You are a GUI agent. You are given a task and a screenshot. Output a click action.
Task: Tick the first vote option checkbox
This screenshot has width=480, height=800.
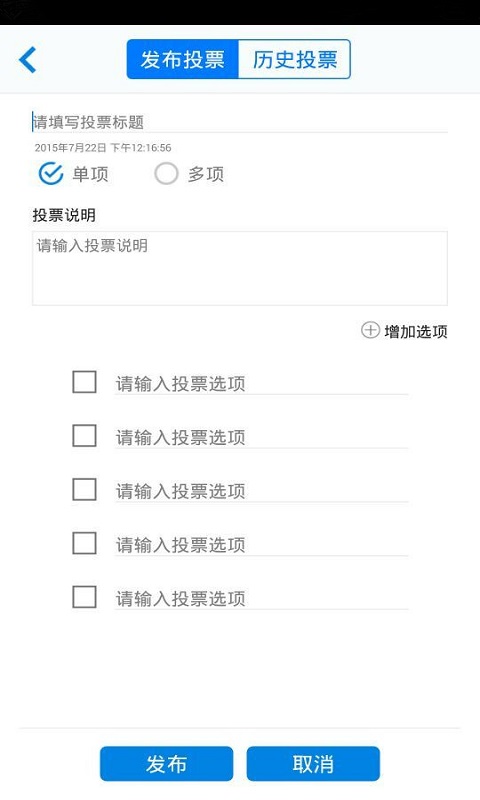point(84,382)
